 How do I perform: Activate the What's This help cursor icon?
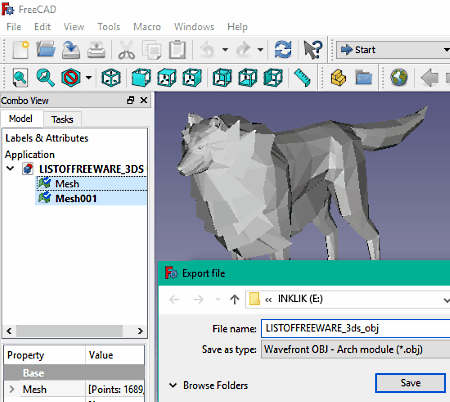pos(313,50)
